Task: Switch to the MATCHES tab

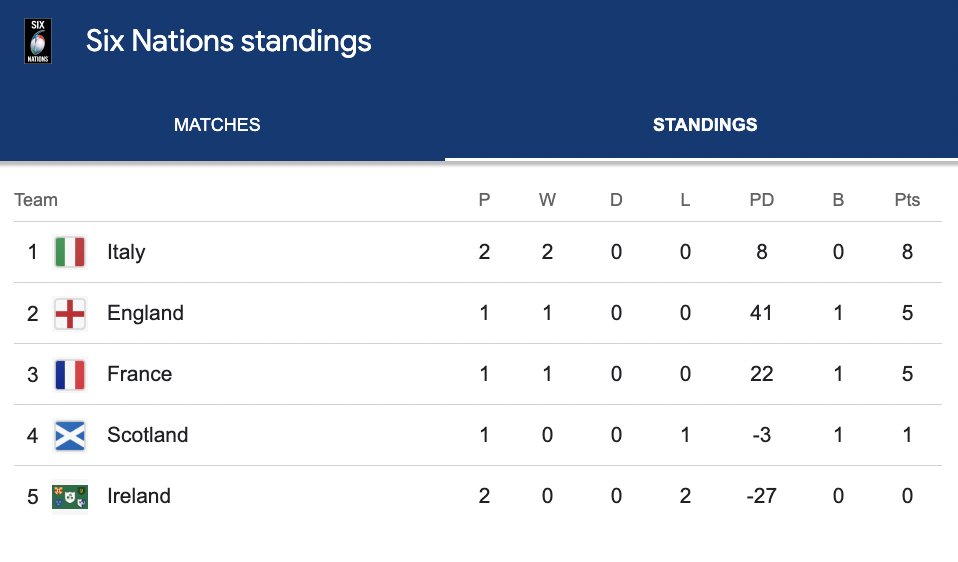Action: point(217,125)
